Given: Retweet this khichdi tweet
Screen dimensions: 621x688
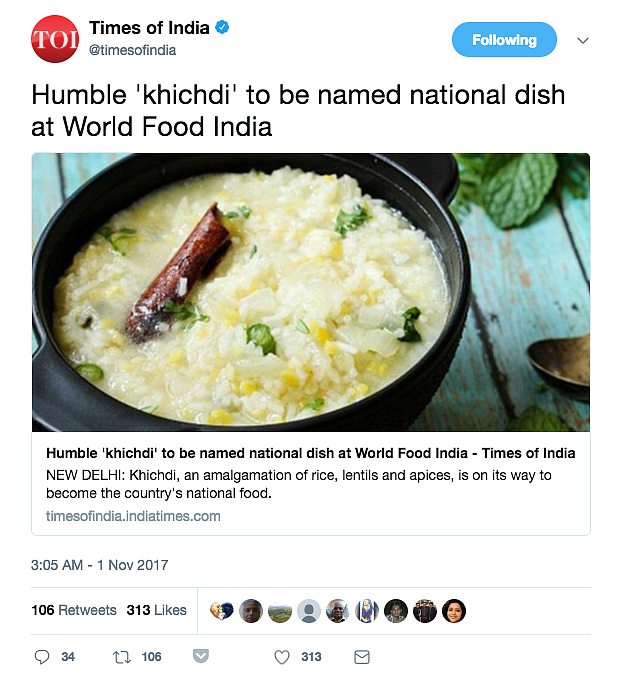Looking at the screenshot, I should [122, 657].
